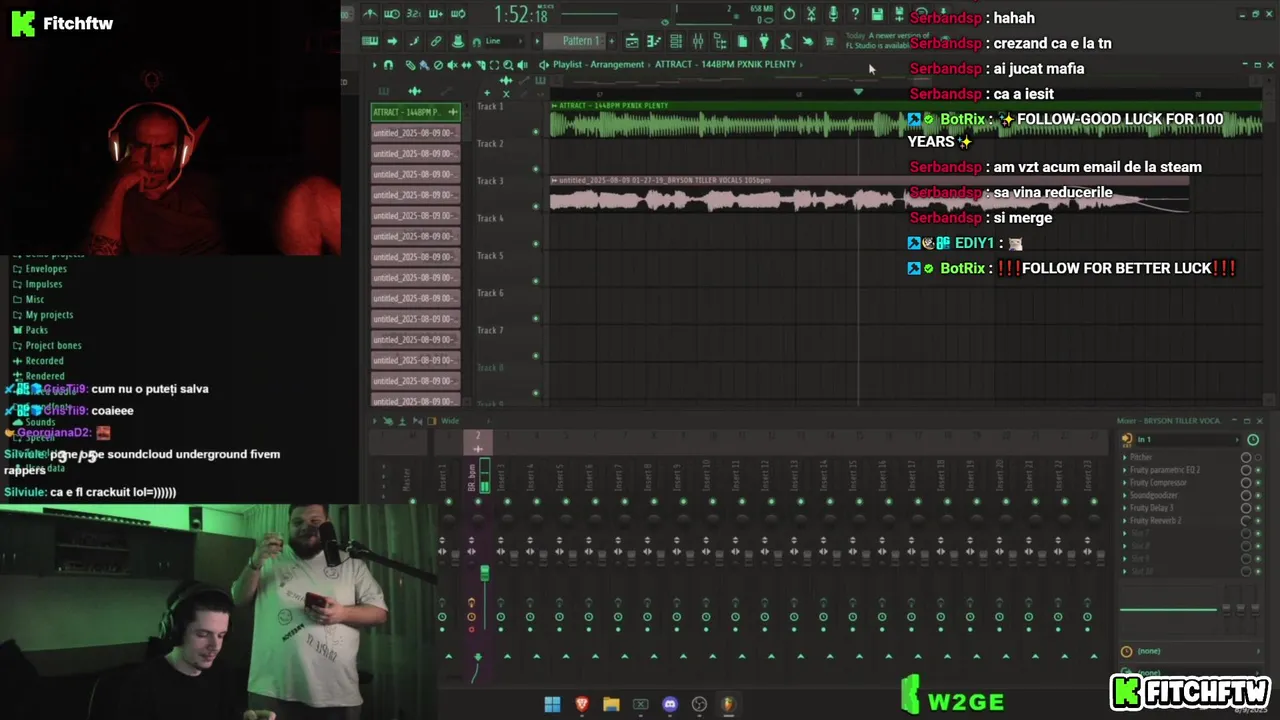Screen dimensions: 1280x720
Task: Save project with floppy disk icon
Action: [x=877, y=14]
